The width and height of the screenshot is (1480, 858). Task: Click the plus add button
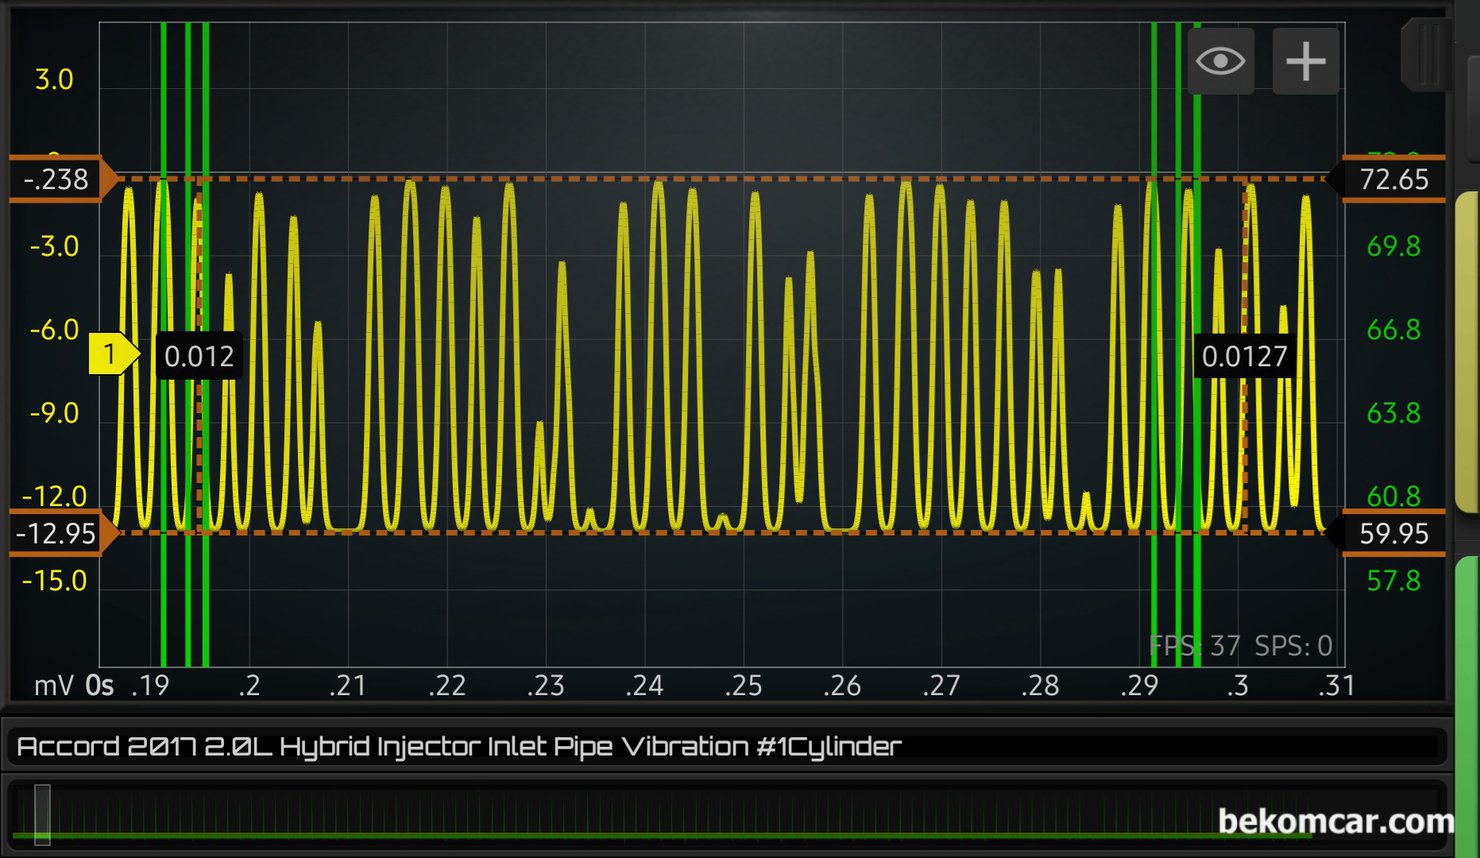[1305, 62]
